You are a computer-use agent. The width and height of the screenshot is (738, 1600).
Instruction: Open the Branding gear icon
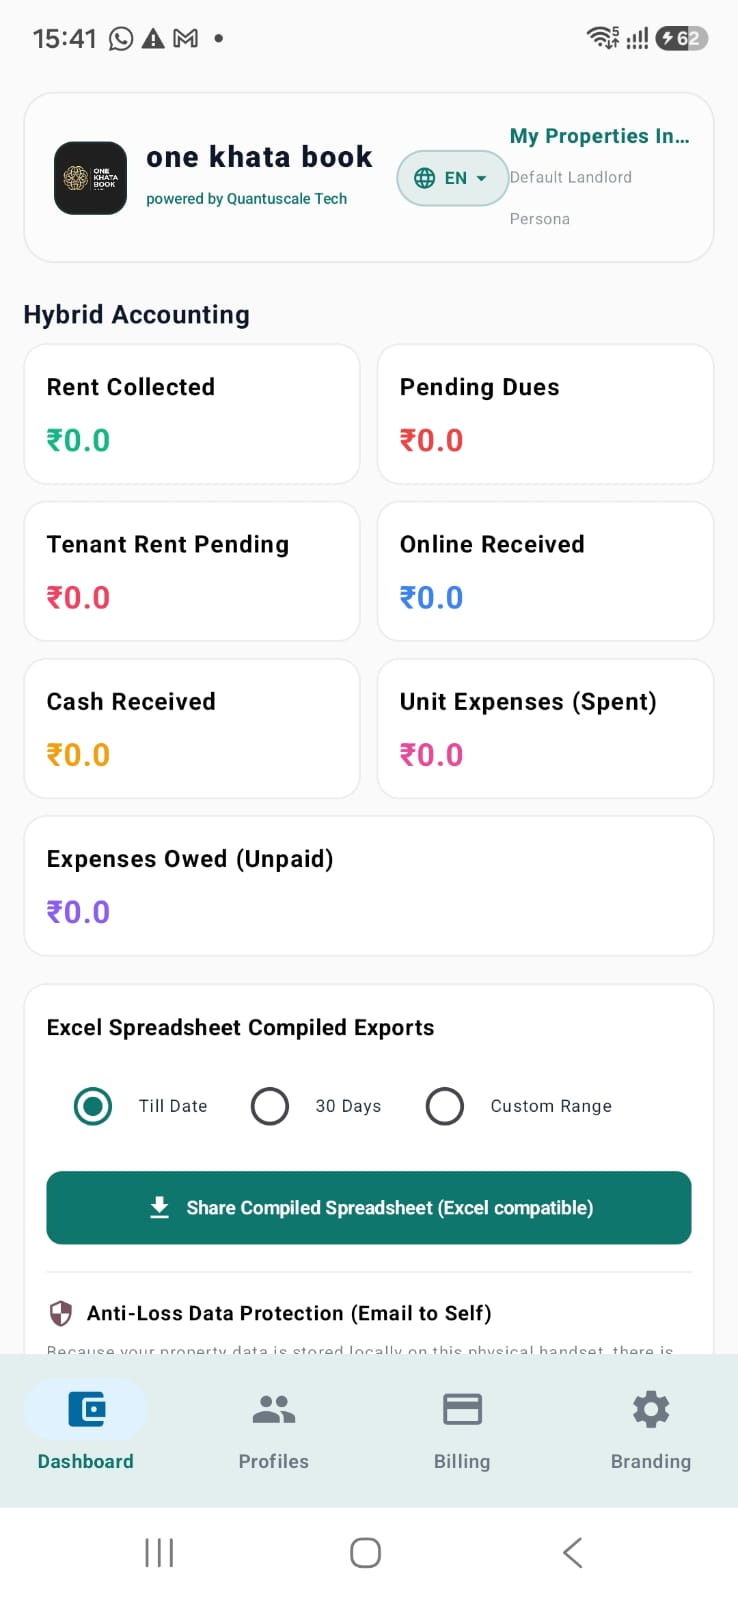click(651, 1409)
